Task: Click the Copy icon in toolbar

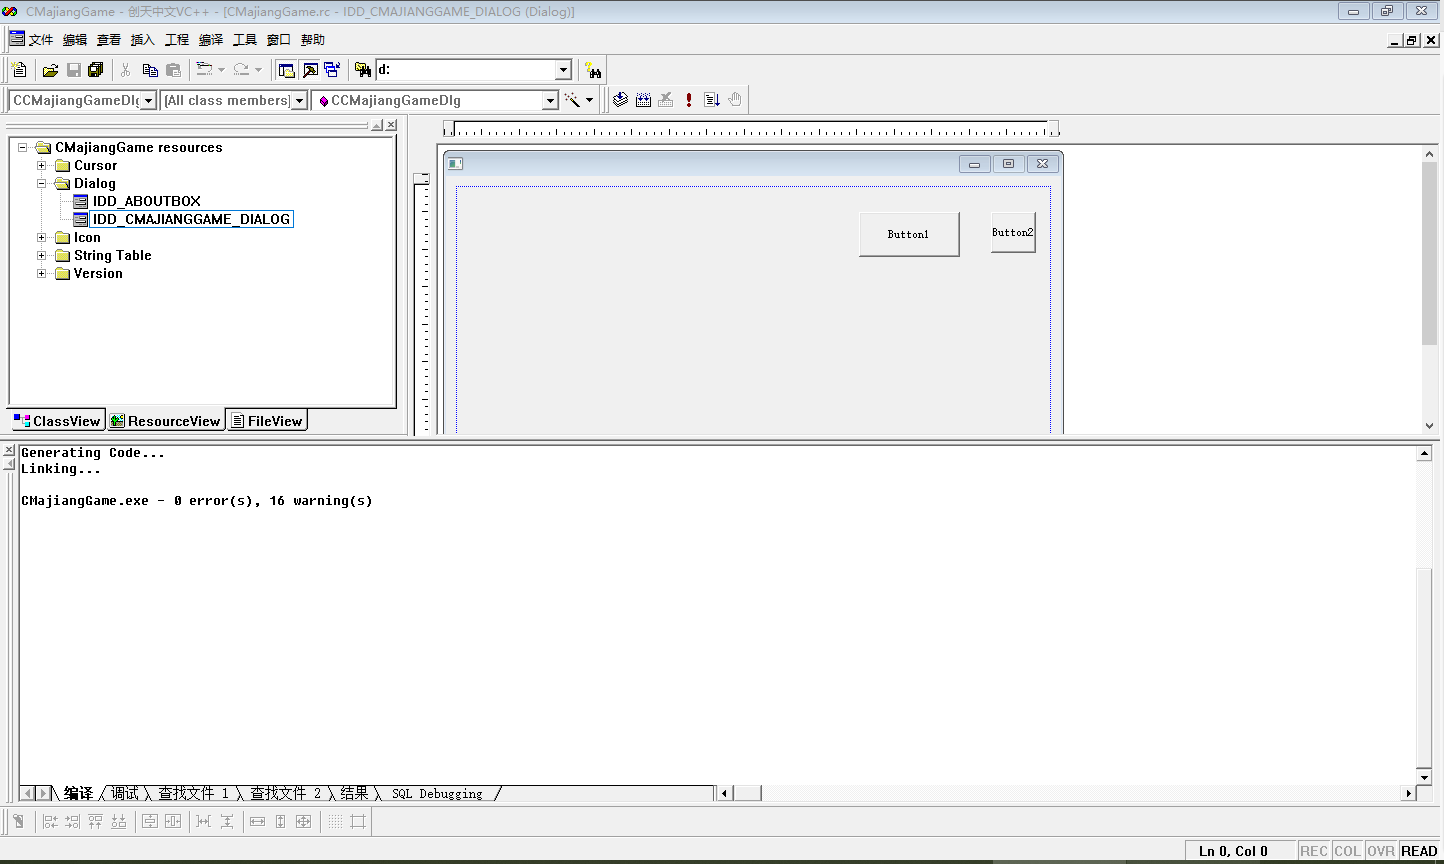Action: coord(150,70)
